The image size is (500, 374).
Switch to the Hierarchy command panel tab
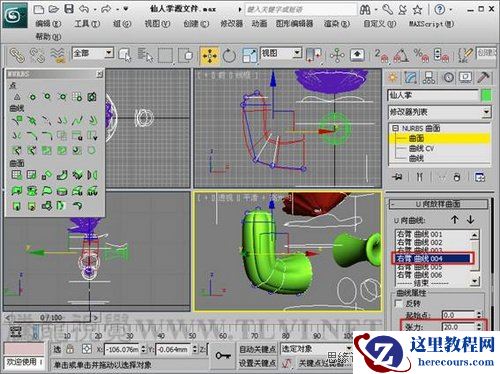point(429,78)
